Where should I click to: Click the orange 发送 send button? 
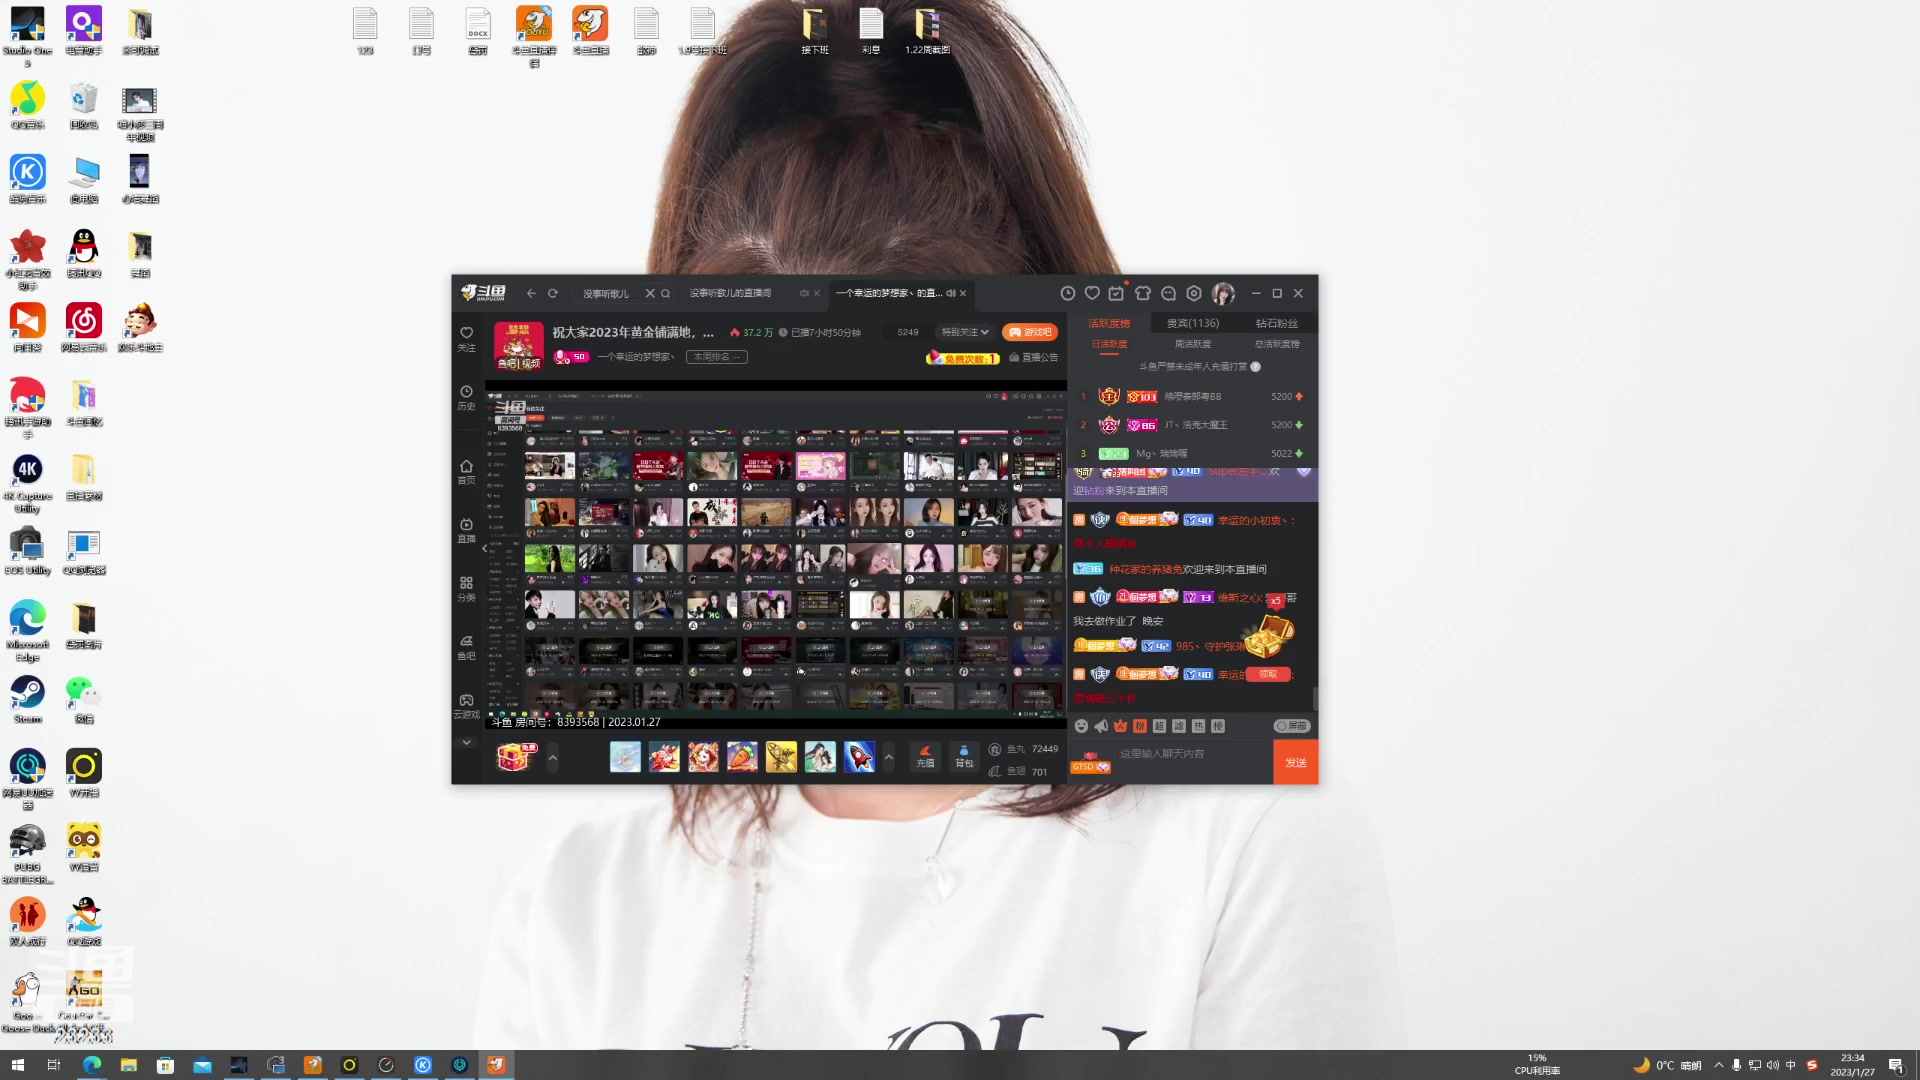click(x=1295, y=762)
